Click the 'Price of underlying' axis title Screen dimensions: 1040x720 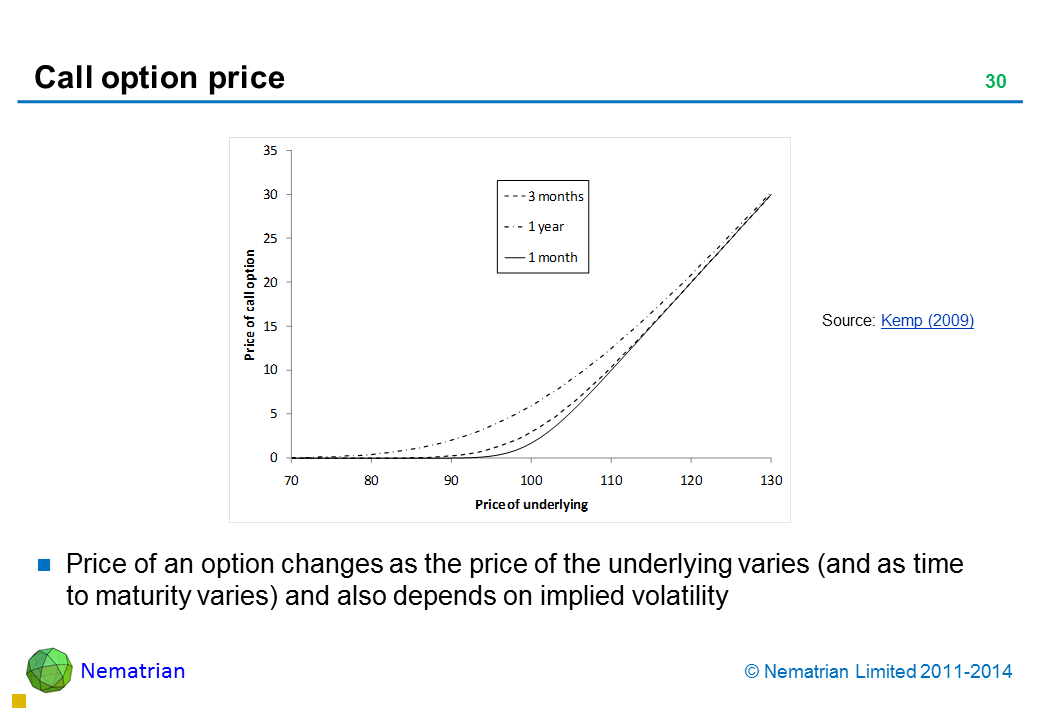click(531, 505)
